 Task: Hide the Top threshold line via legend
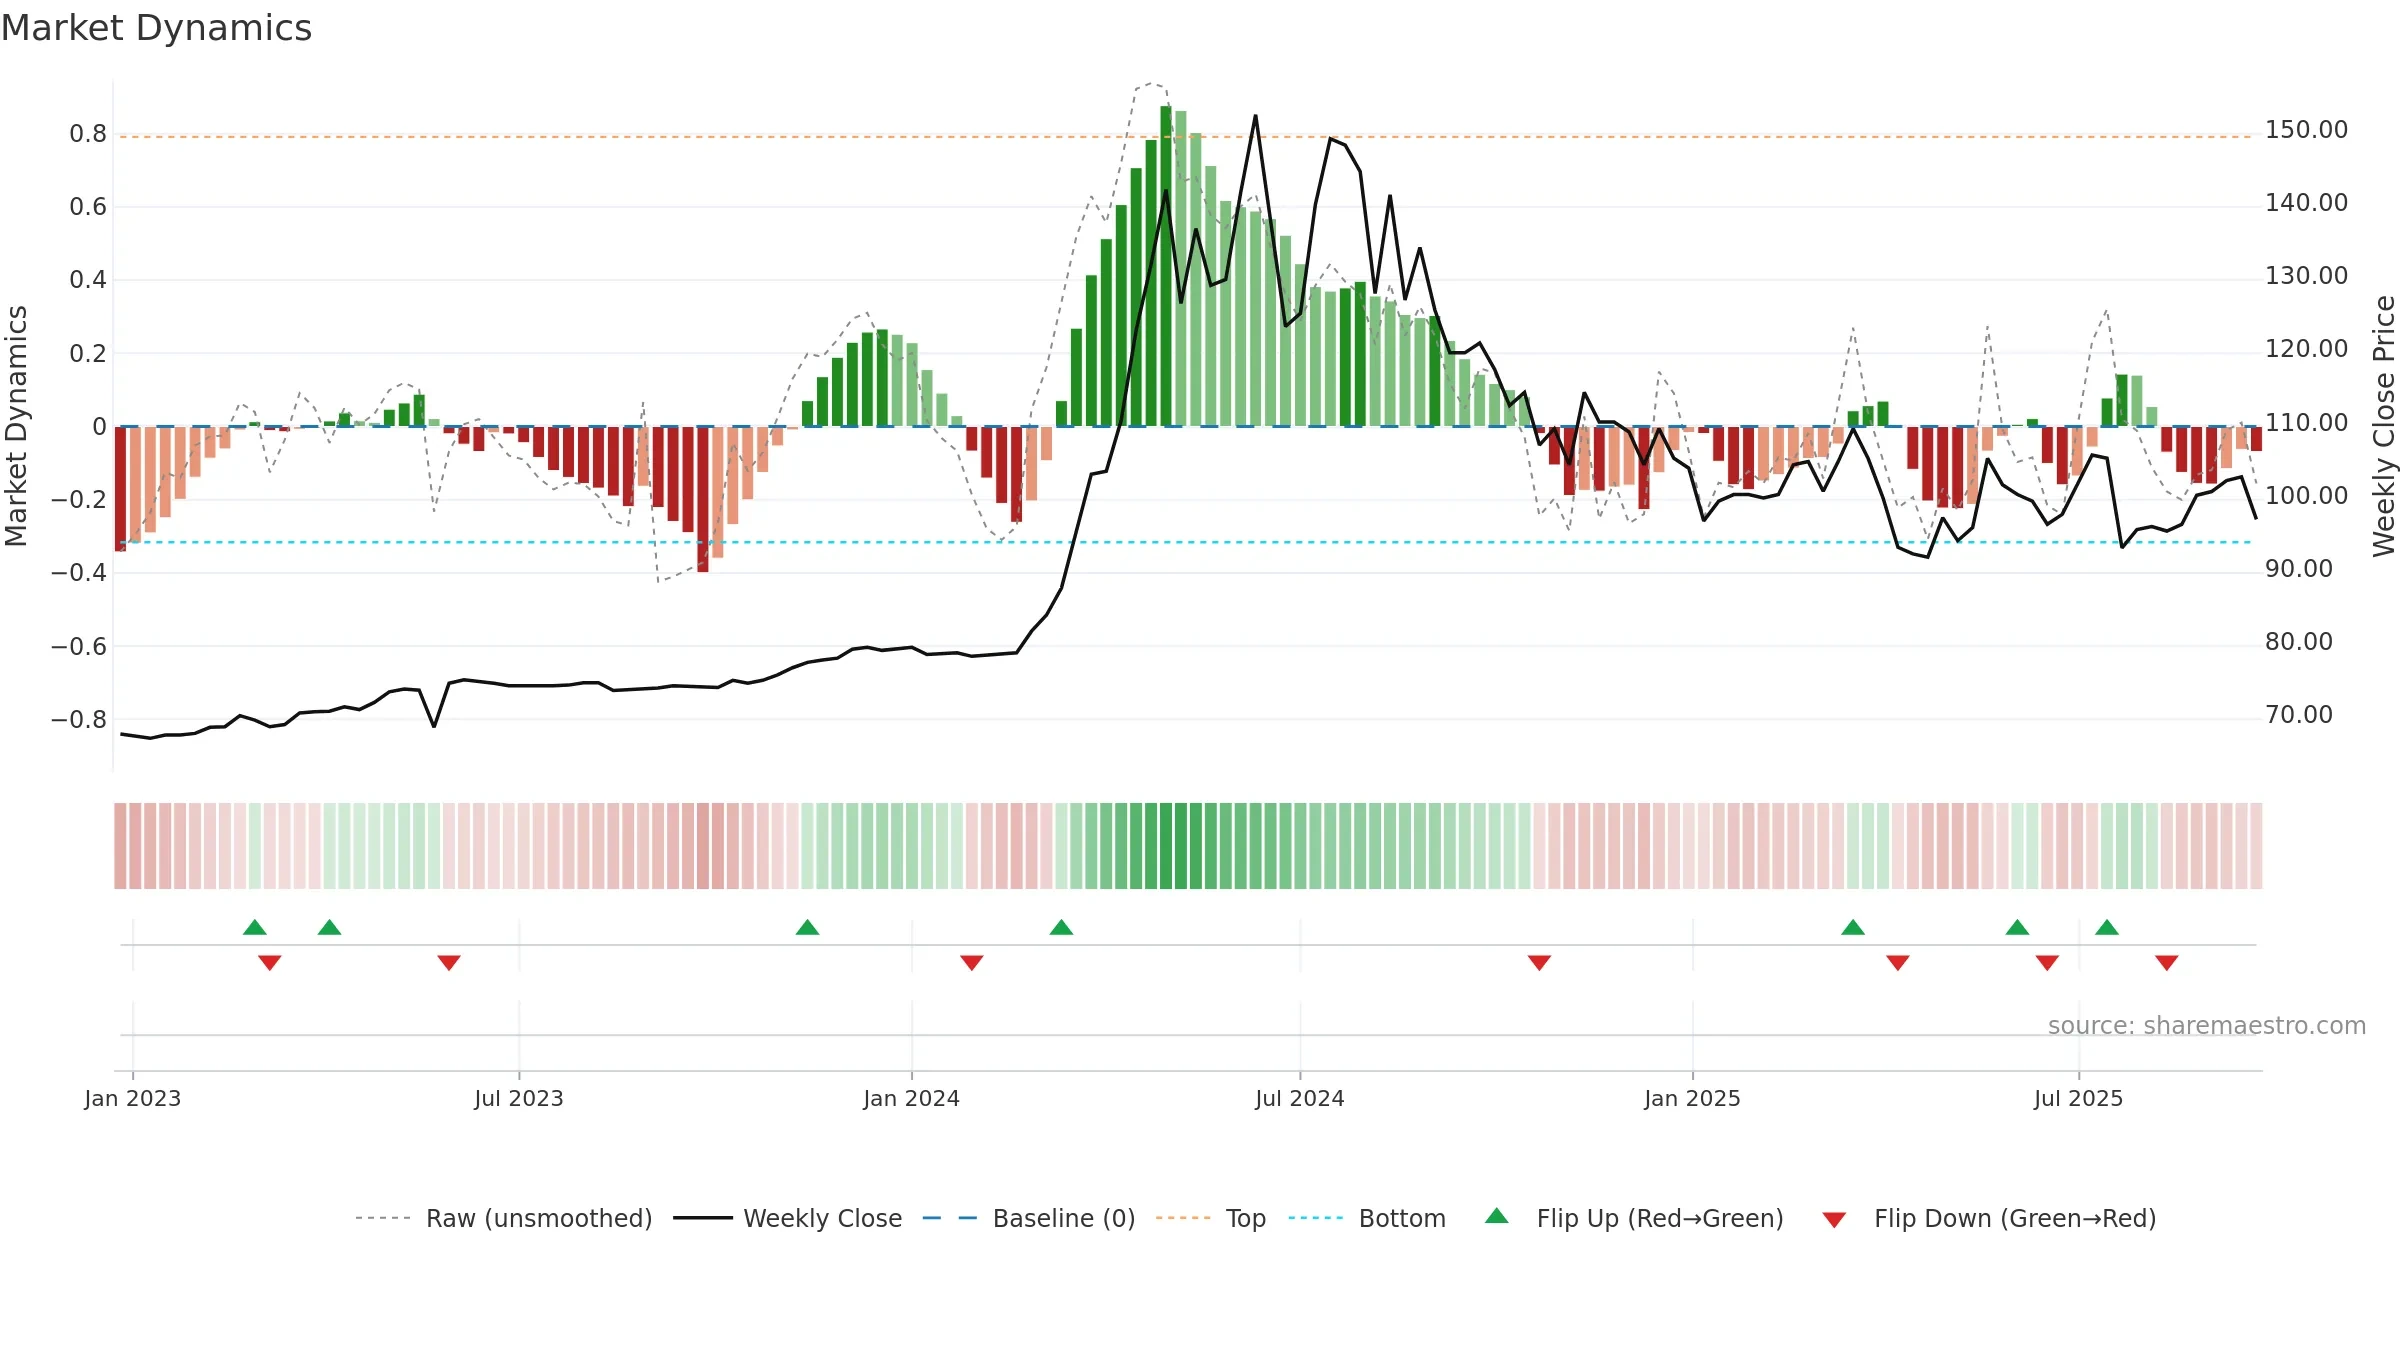(x=1210, y=1218)
